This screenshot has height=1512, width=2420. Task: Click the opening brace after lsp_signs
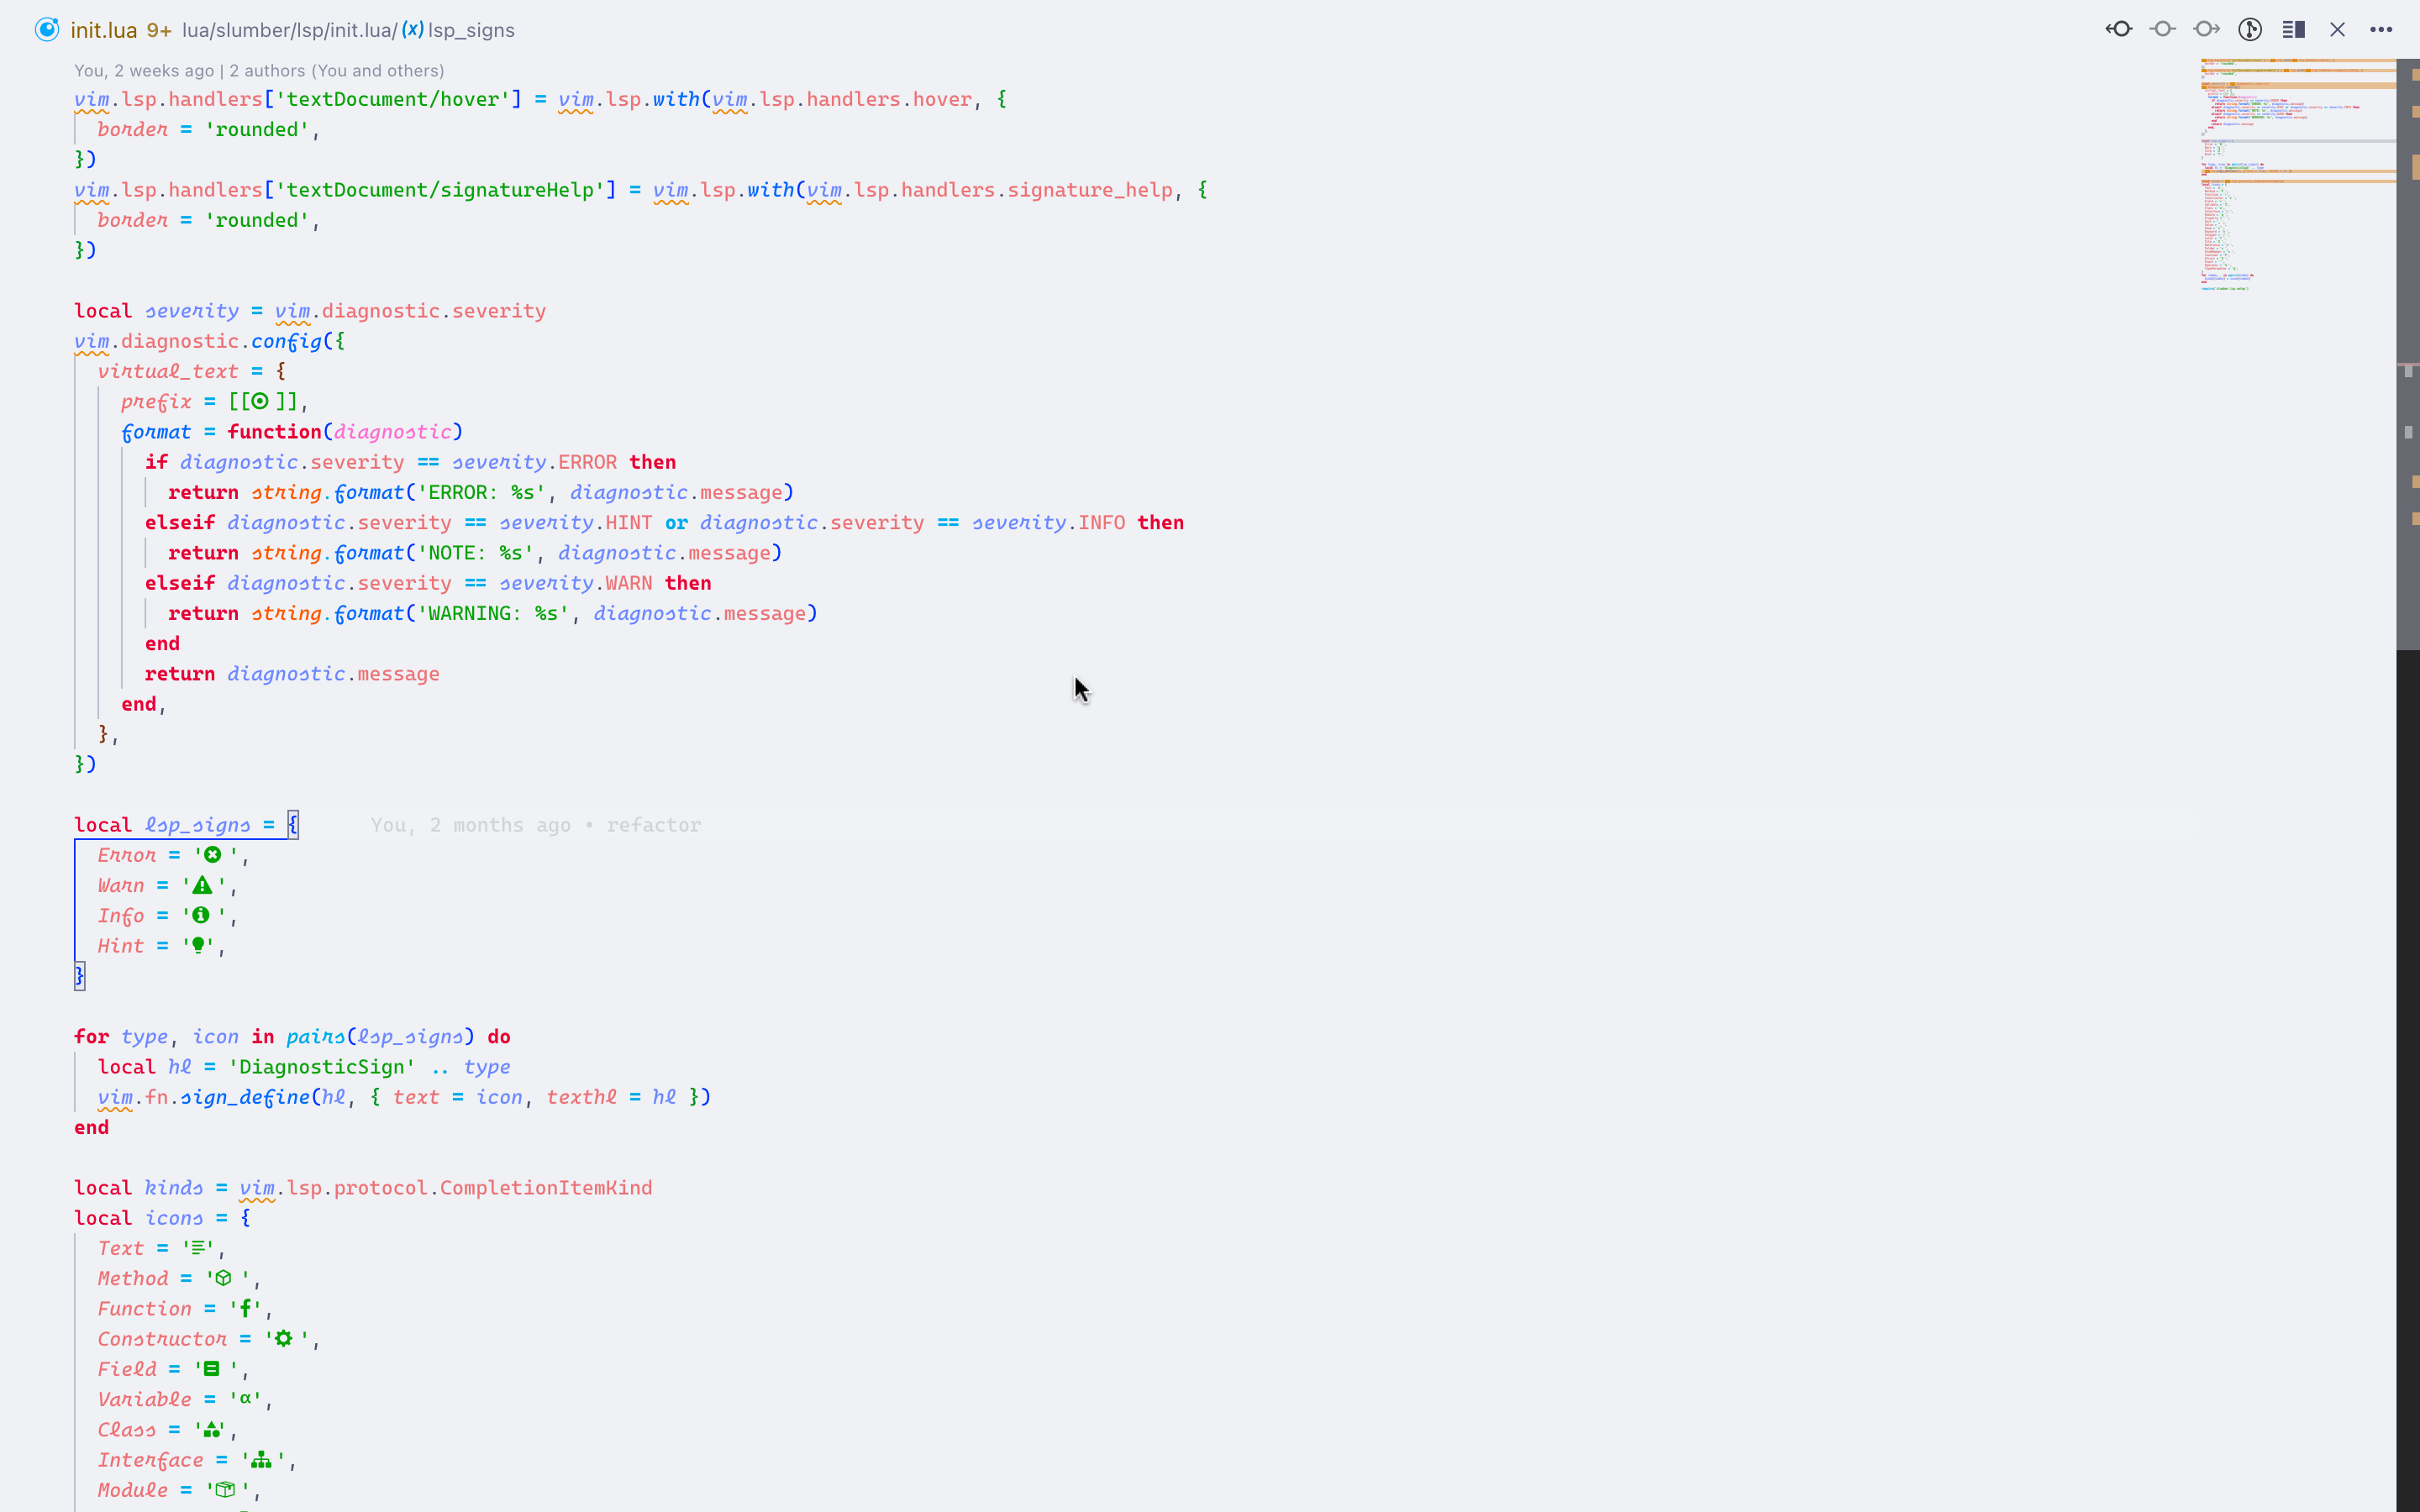tap(293, 825)
